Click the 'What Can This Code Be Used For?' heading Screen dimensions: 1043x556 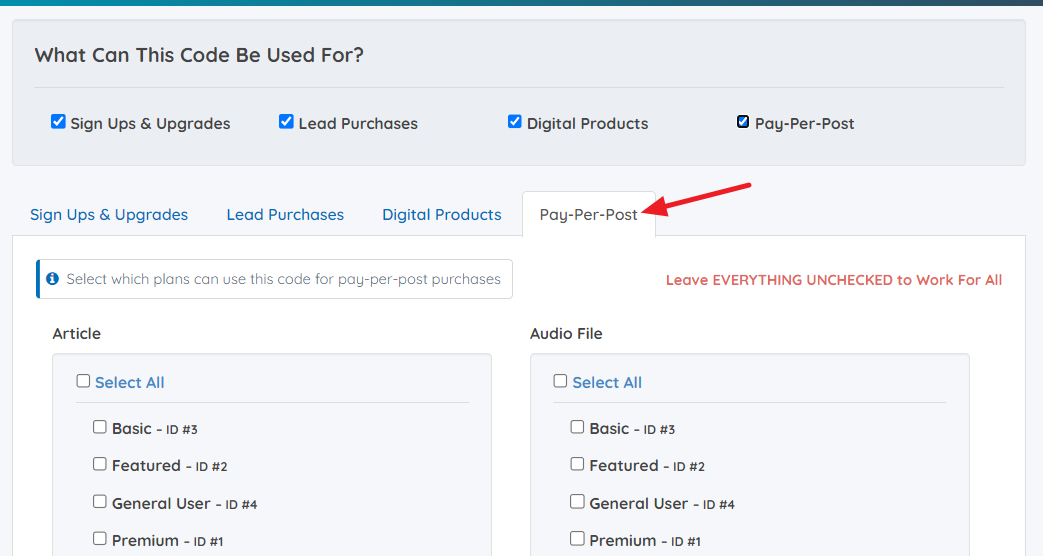point(200,55)
